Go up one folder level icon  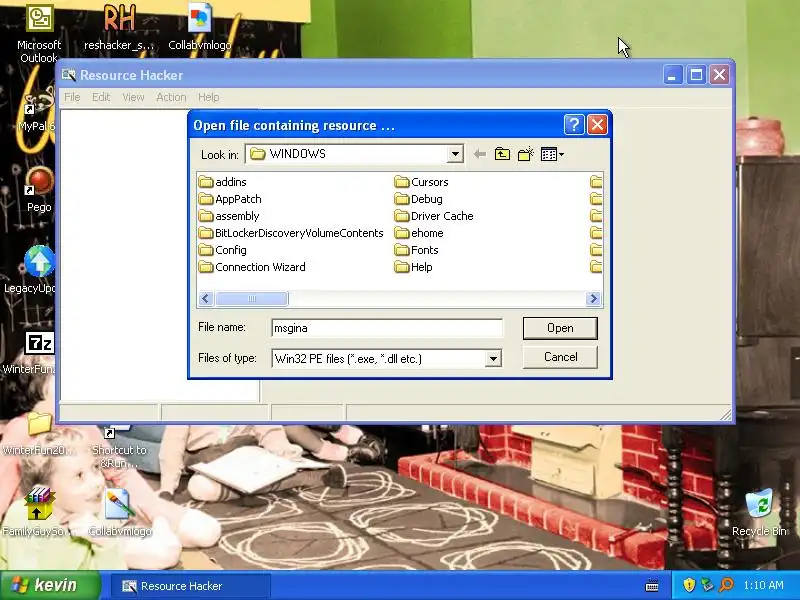tap(502, 154)
